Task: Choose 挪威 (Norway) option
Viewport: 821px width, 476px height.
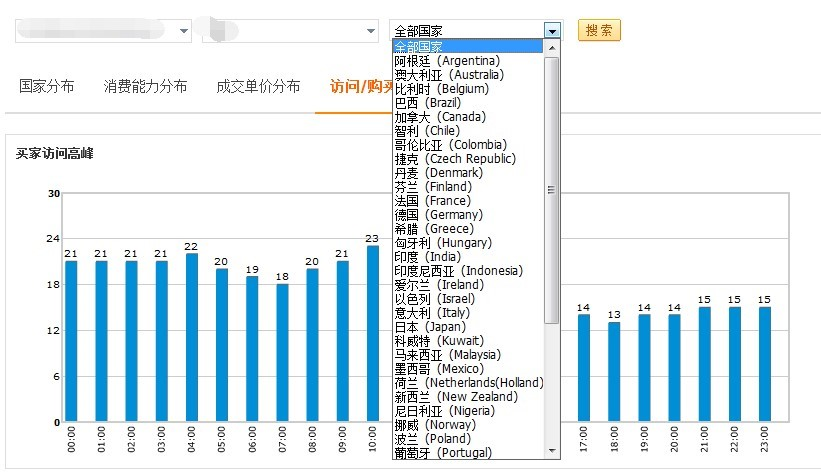Action: pos(468,425)
